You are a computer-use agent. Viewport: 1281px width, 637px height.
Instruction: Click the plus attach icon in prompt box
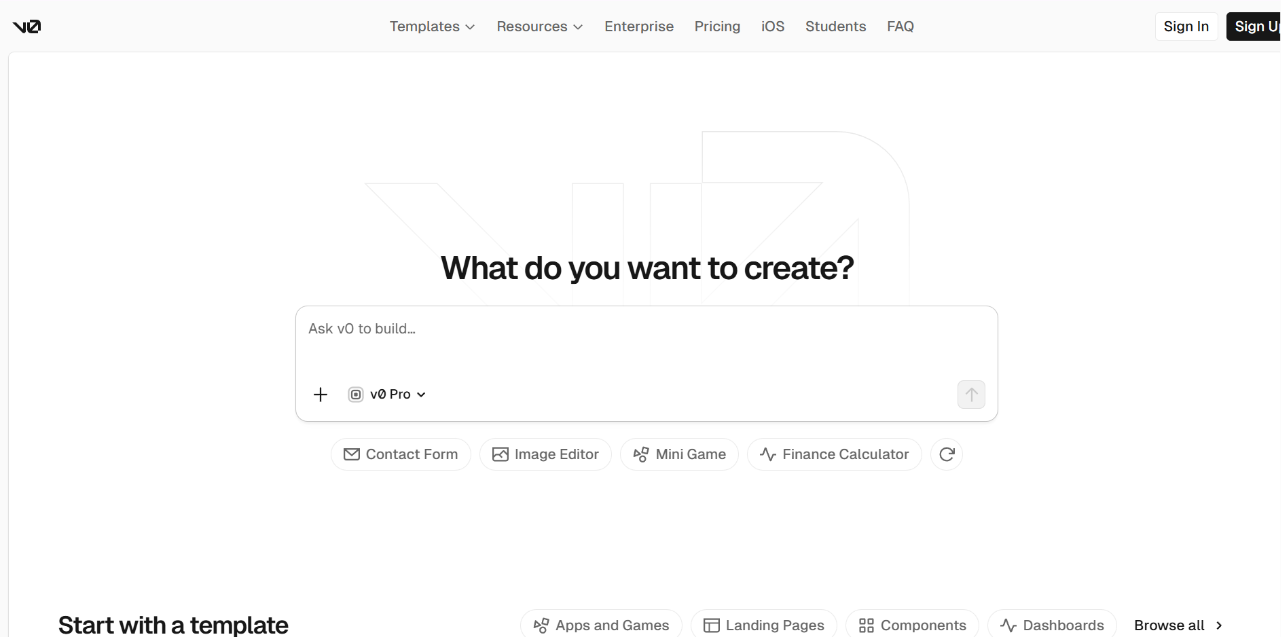point(320,395)
